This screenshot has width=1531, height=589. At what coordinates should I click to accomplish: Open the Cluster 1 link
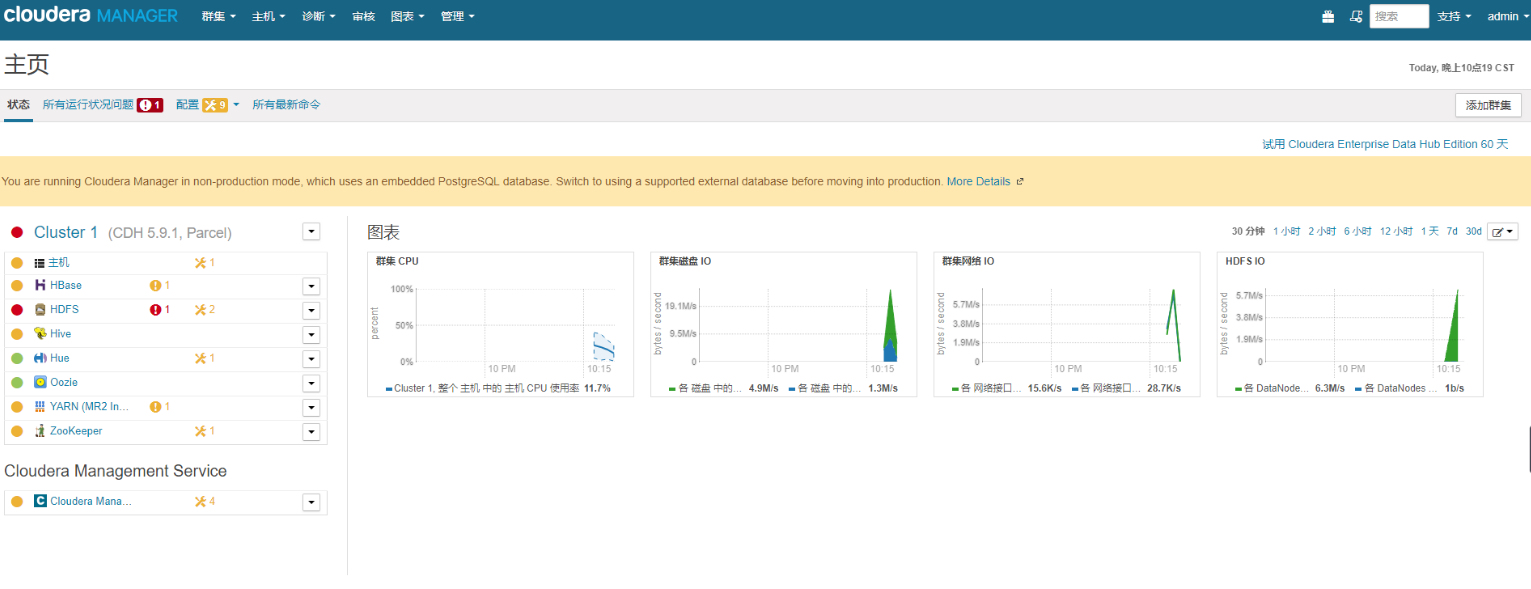pos(66,232)
